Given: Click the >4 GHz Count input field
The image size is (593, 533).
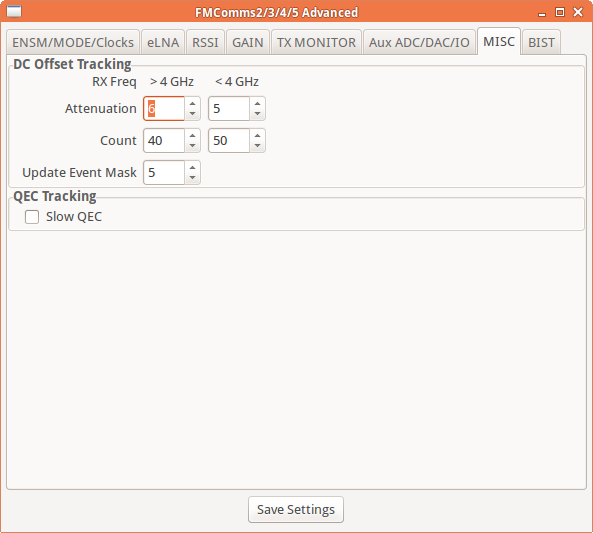Looking at the screenshot, I should [164, 141].
